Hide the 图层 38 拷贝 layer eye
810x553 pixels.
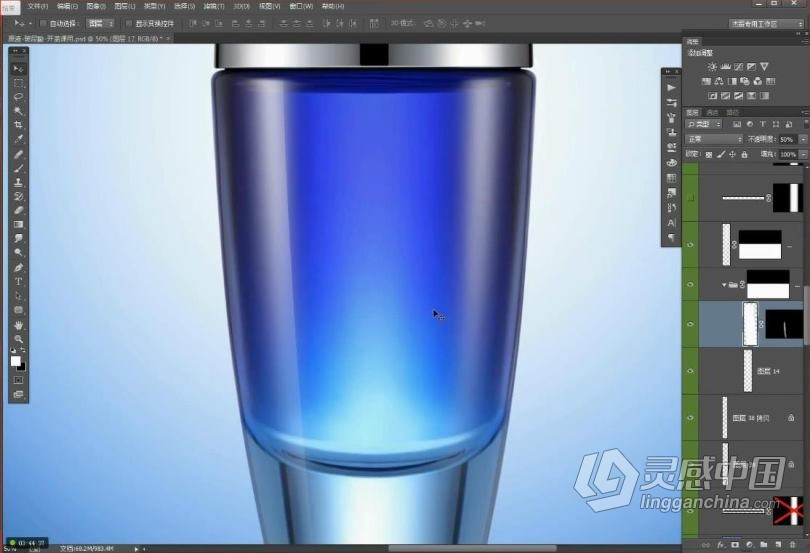pyautogui.click(x=691, y=418)
